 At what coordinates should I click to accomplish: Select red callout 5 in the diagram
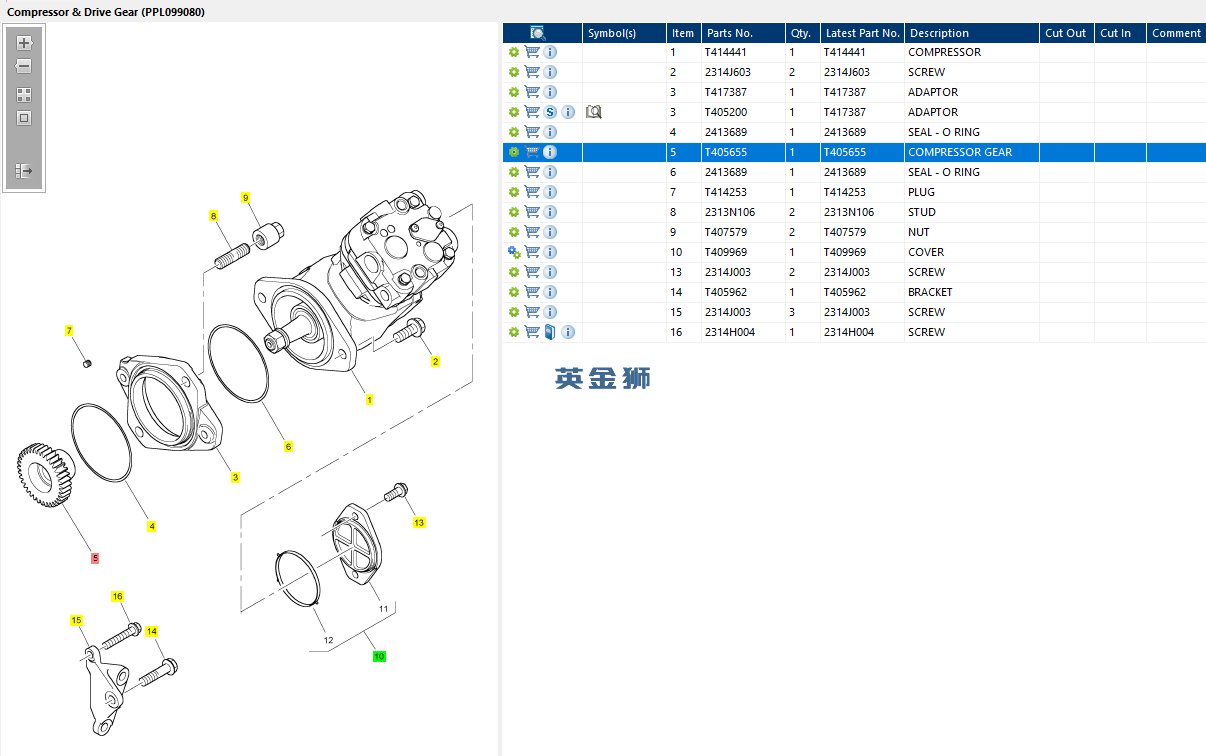tap(95, 558)
